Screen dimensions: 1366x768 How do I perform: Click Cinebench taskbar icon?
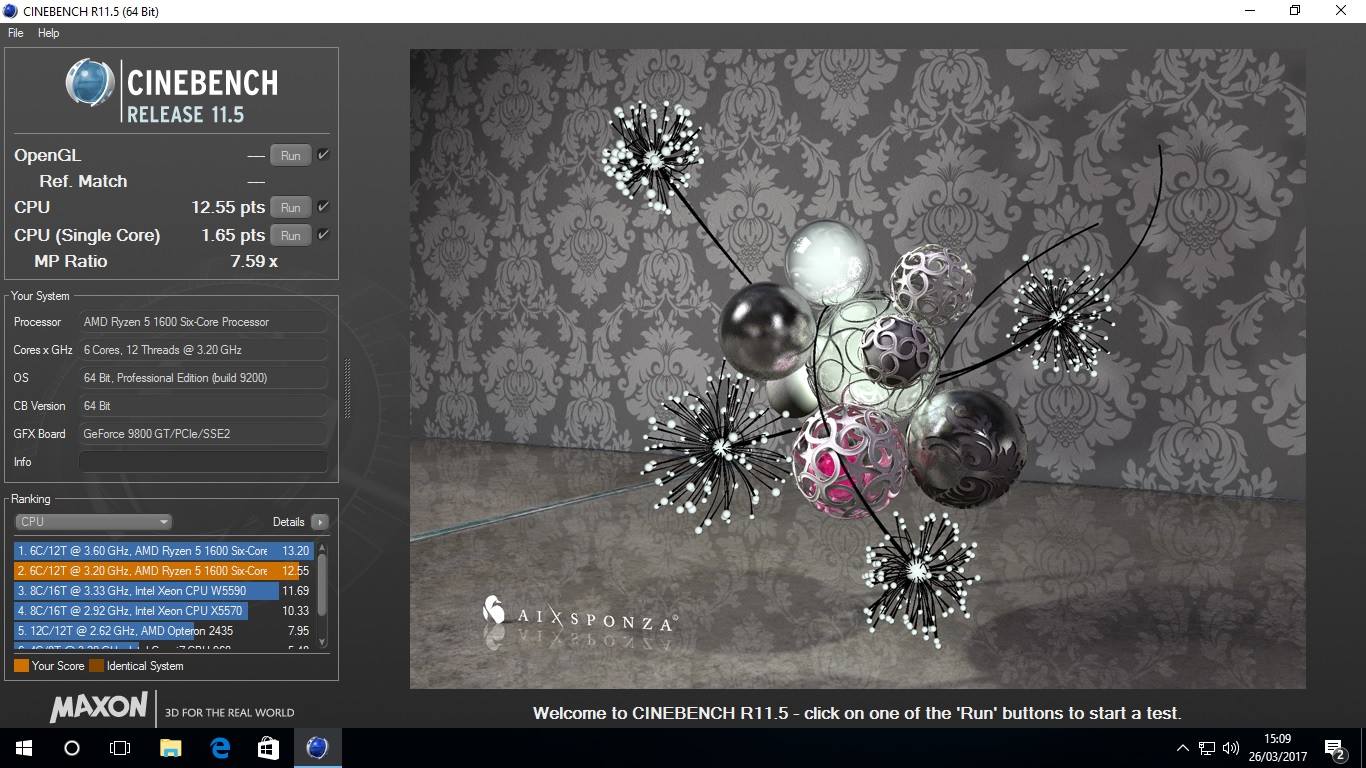coord(317,748)
